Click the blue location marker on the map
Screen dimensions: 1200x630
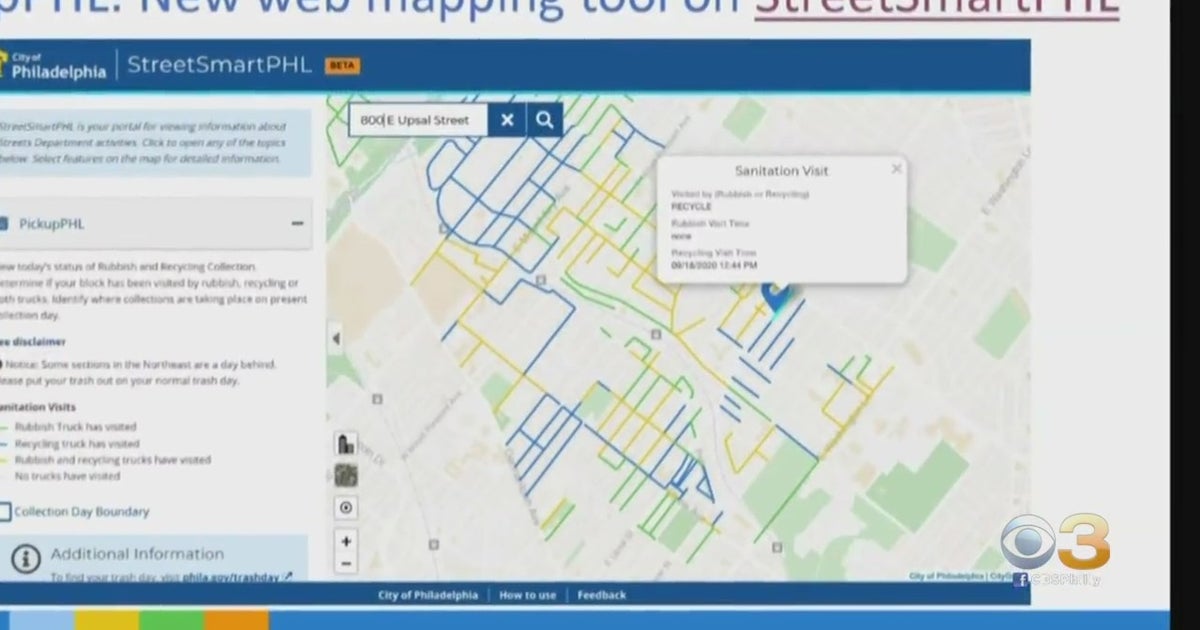[x=776, y=295]
